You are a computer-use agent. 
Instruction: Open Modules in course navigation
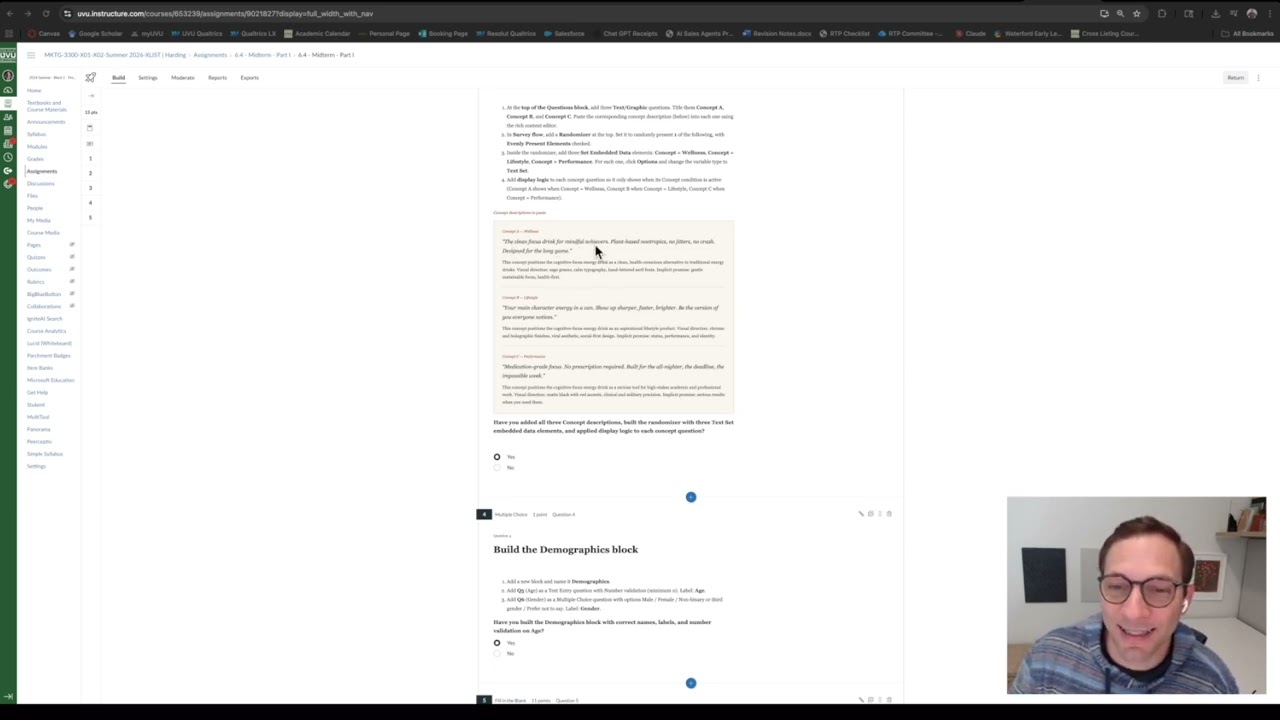click(x=37, y=147)
